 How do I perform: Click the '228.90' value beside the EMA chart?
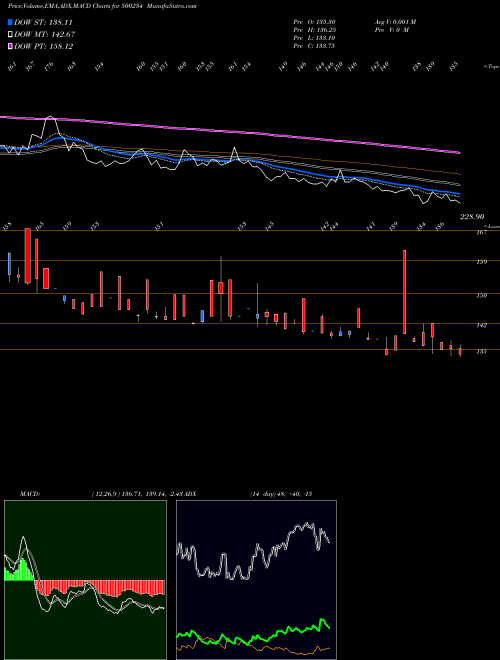(x=472, y=216)
